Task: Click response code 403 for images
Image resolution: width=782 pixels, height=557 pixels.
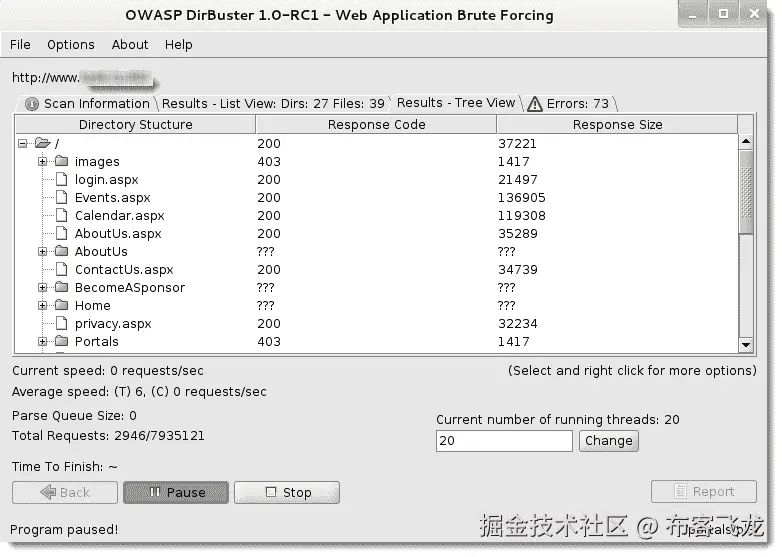Action: point(269,162)
